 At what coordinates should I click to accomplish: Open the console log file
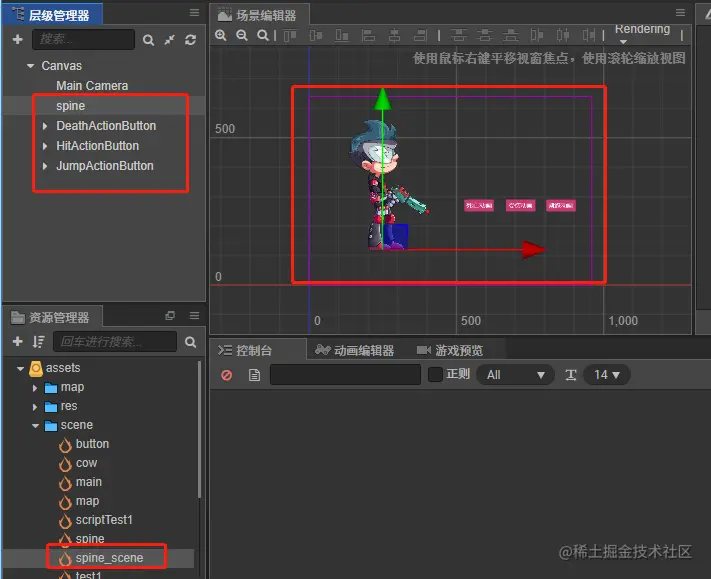click(254, 375)
